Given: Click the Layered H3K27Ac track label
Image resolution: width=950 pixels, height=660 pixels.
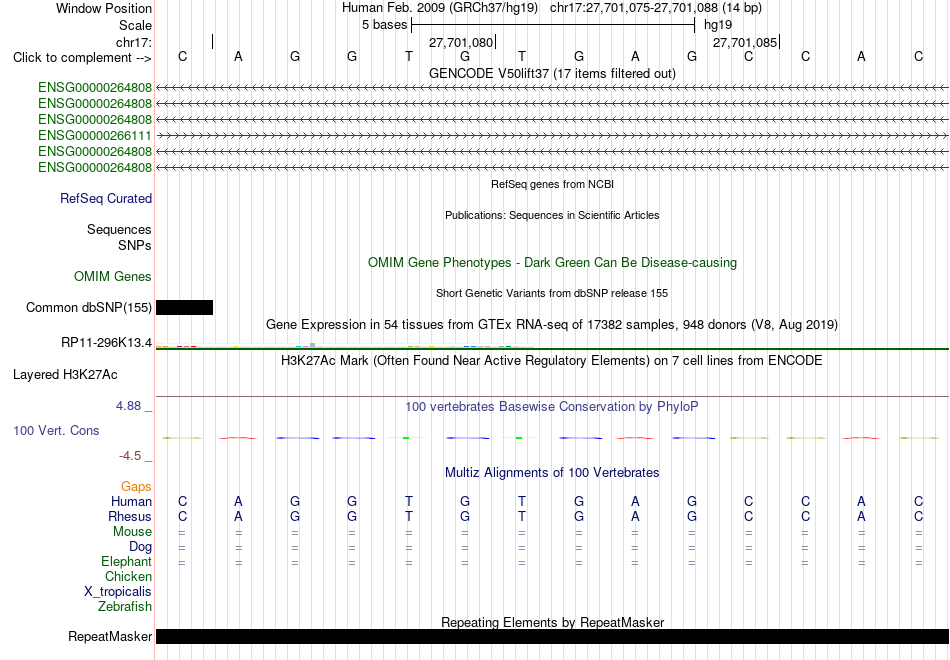Looking at the screenshot, I should [65, 375].
